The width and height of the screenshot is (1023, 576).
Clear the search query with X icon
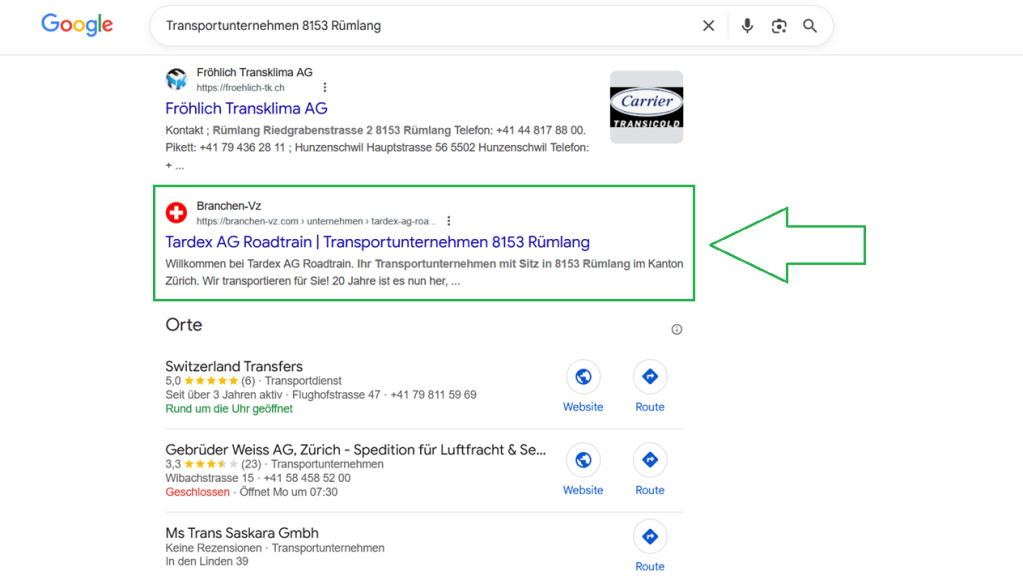point(708,26)
